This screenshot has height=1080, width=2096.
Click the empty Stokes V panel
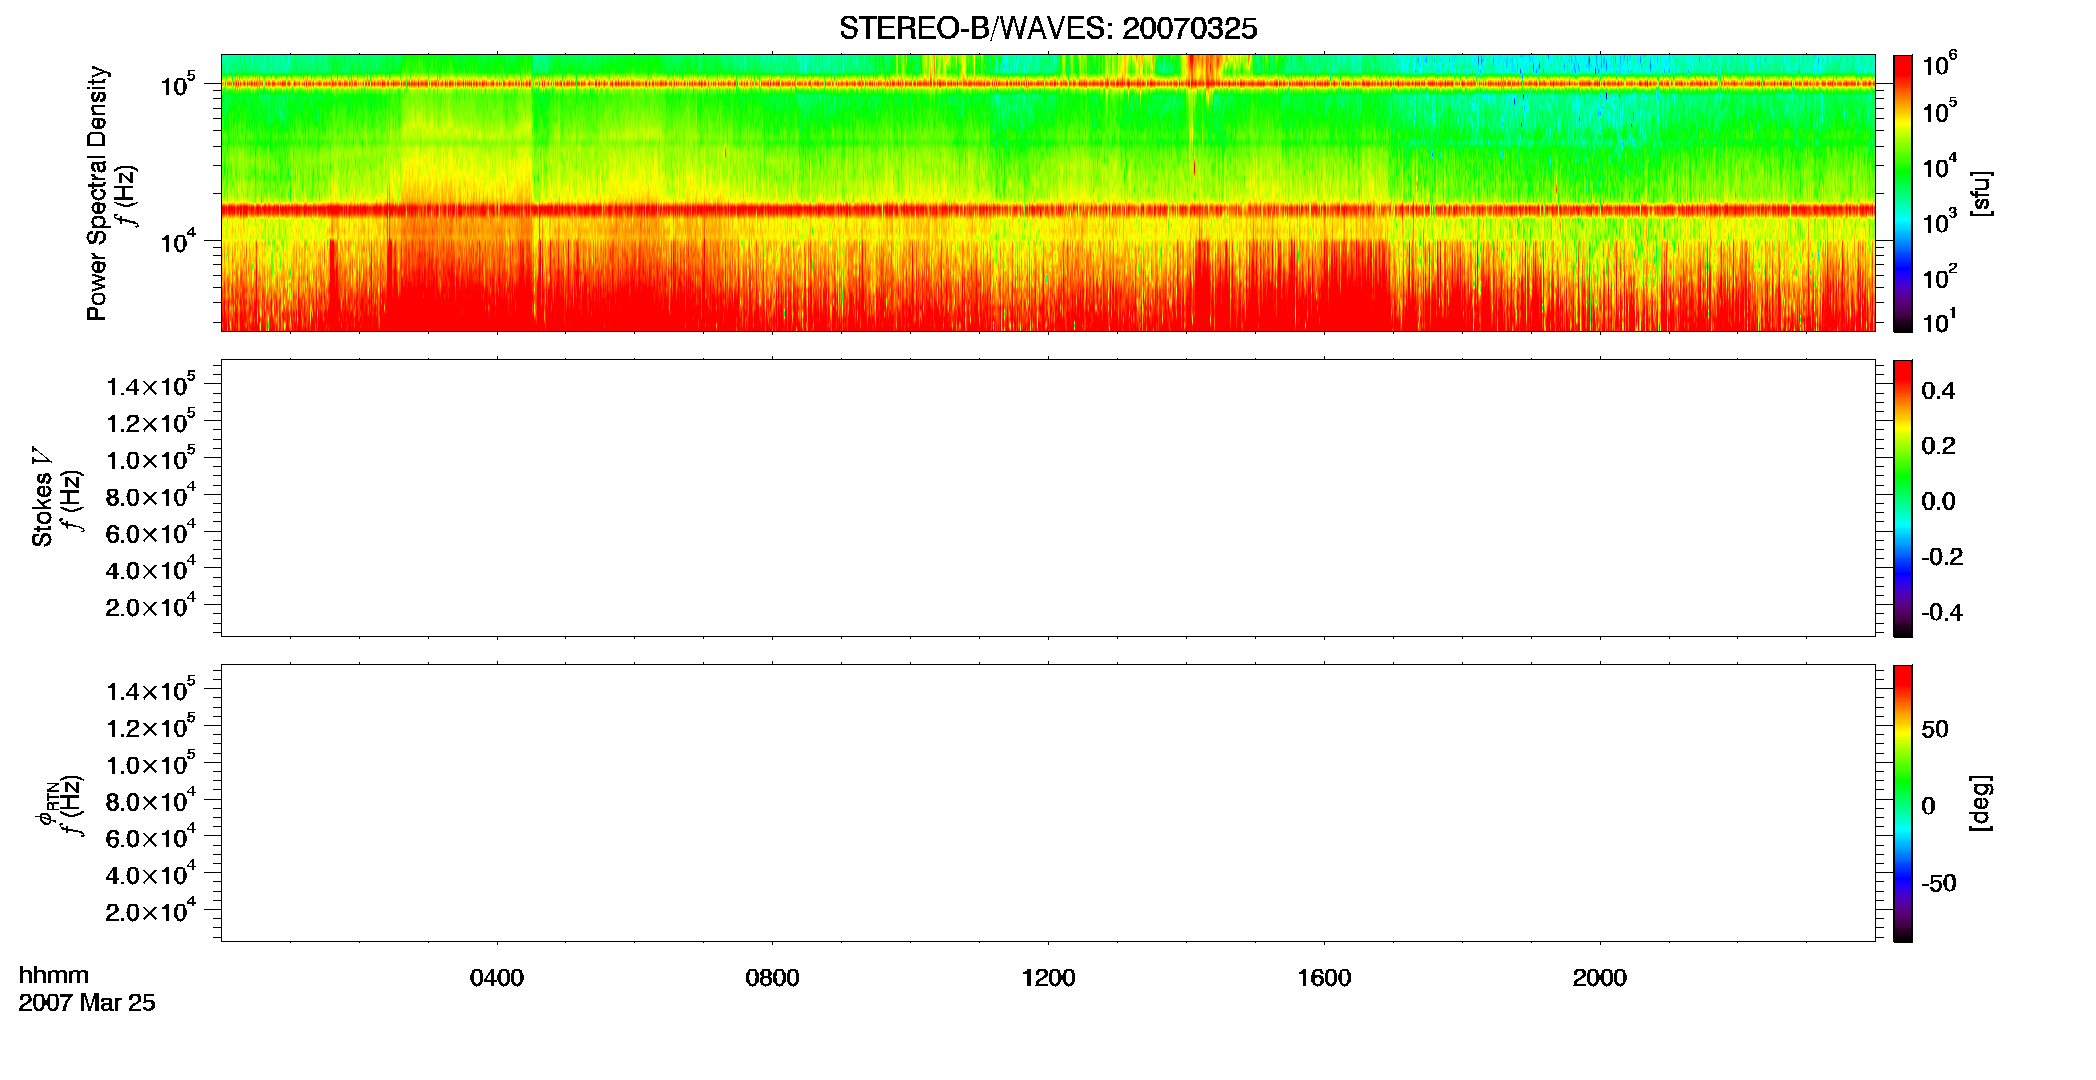tap(1048, 498)
